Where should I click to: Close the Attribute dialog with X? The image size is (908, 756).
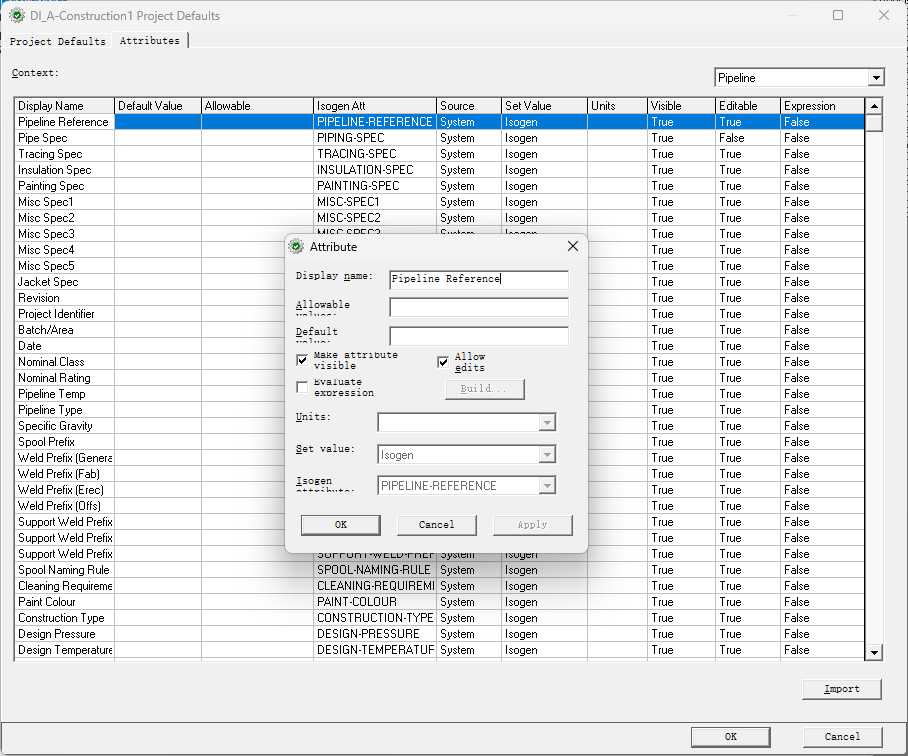tap(573, 246)
